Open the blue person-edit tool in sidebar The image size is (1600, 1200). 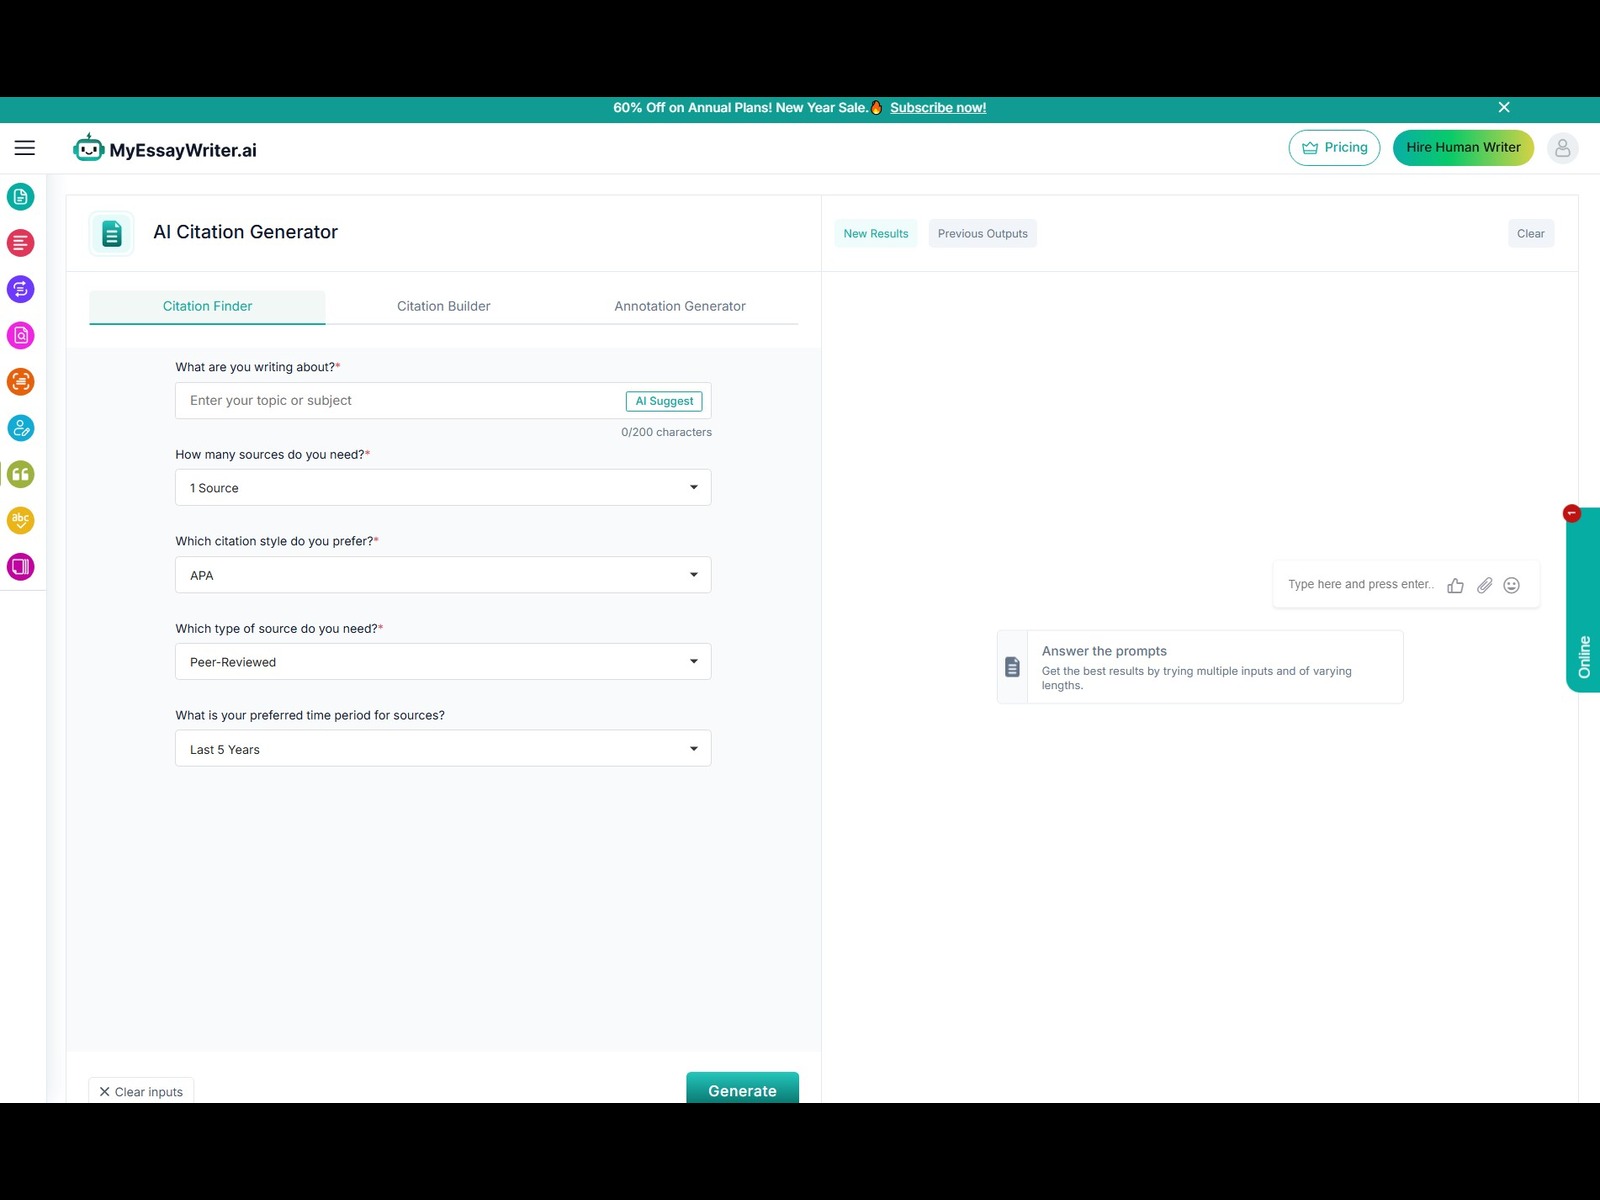tap(20, 428)
